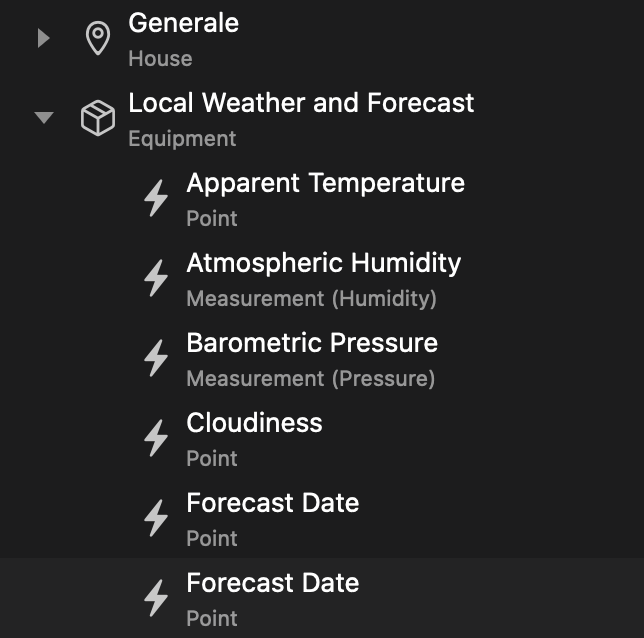644x638 pixels.
Task: Click the location pin icon beside Generale
Action: [97, 39]
